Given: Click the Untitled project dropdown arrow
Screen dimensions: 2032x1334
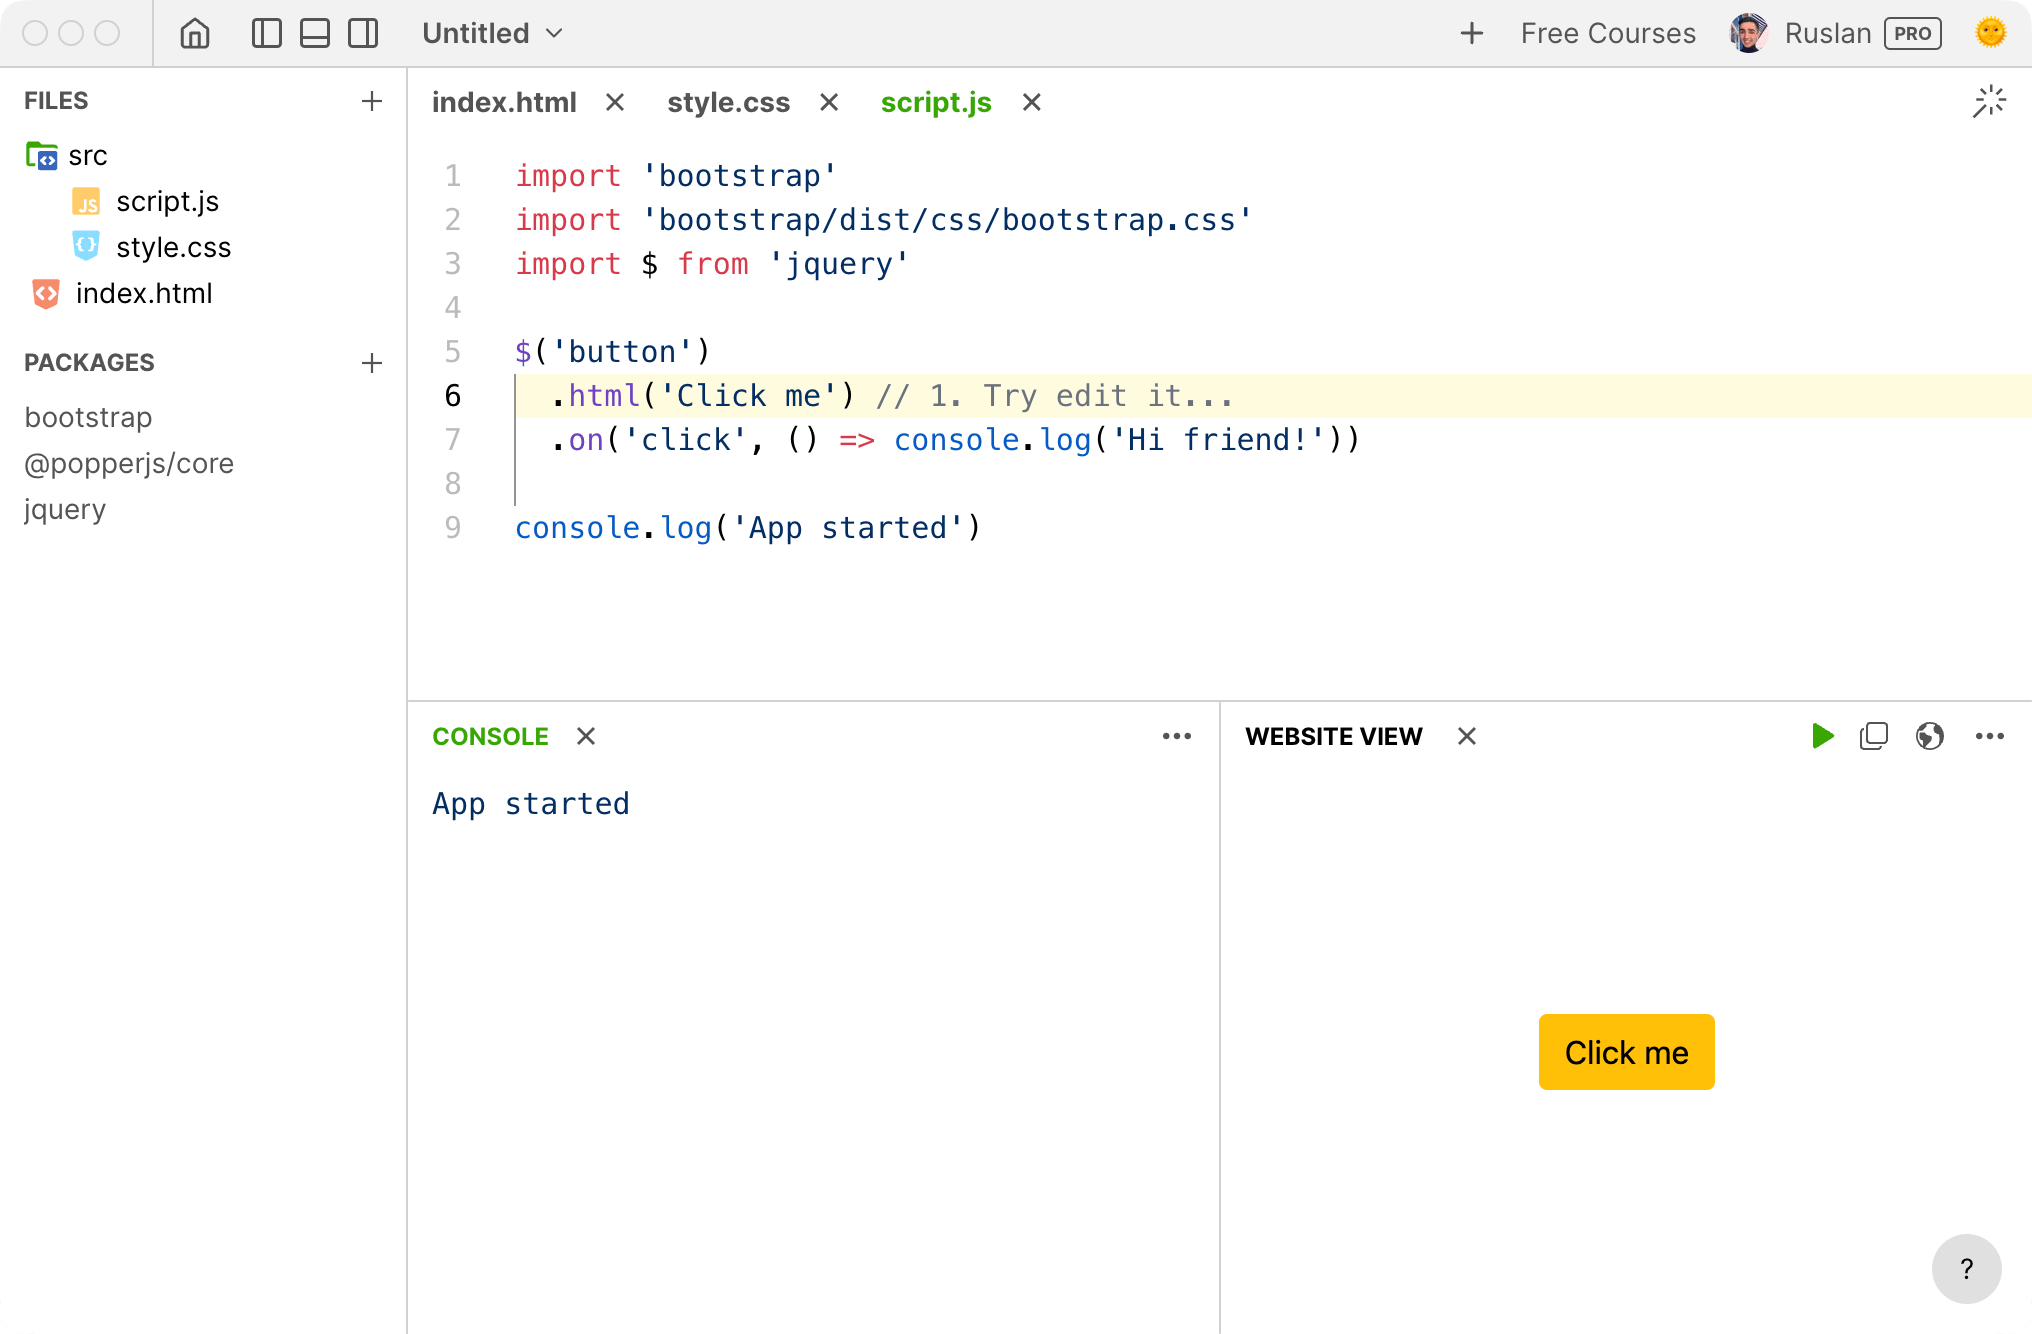Looking at the screenshot, I should pos(557,33).
